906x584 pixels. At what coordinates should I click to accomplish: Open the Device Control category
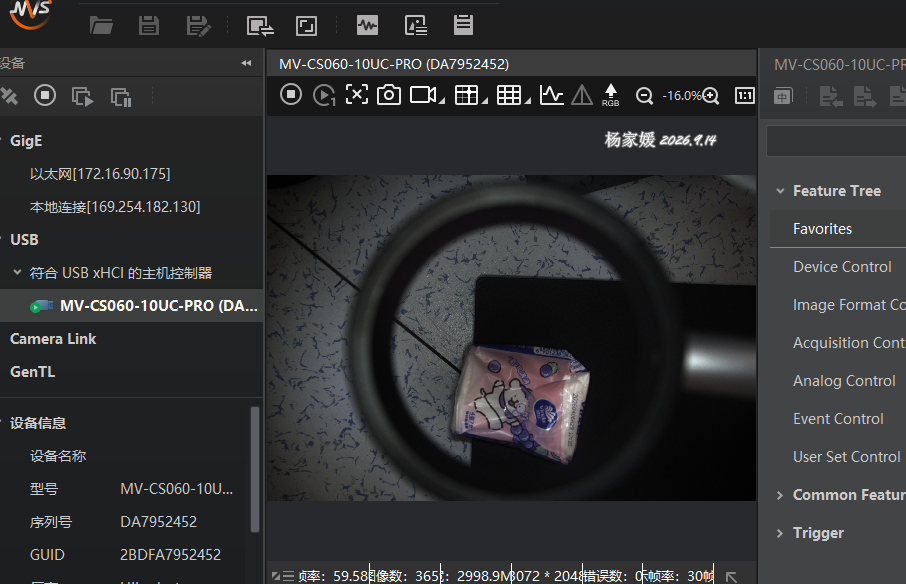click(x=842, y=267)
